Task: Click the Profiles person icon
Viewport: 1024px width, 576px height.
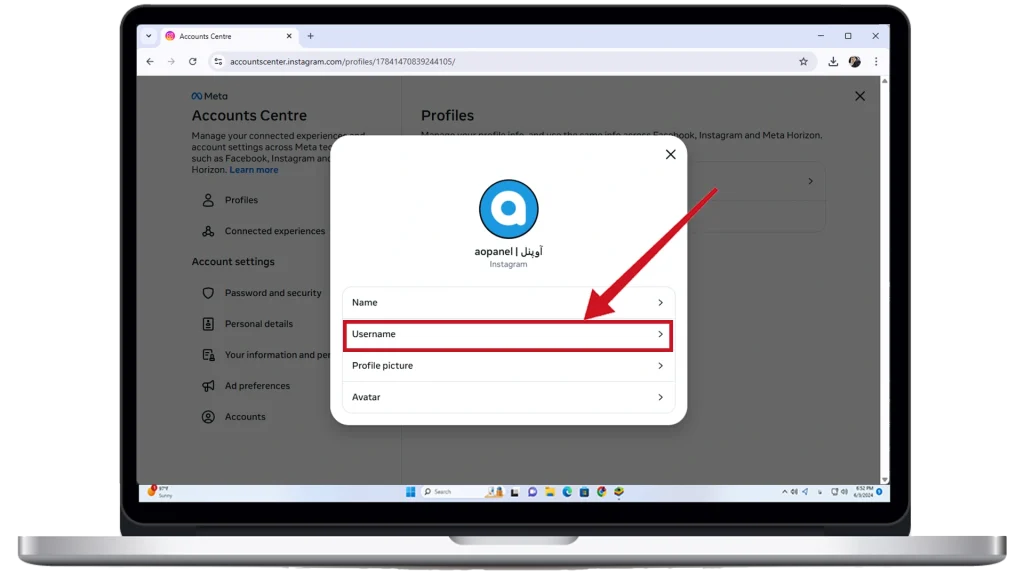Action: pos(208,200)
